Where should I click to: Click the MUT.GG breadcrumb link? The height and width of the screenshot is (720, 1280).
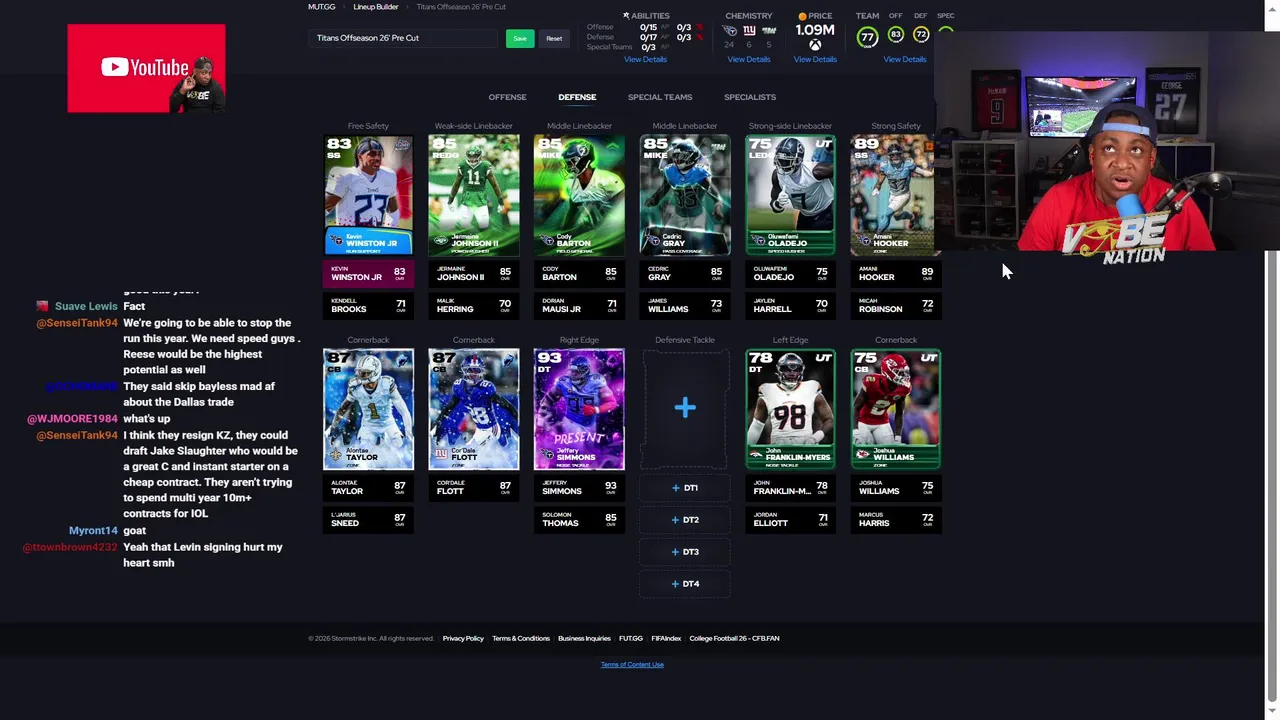pos(321,7)
